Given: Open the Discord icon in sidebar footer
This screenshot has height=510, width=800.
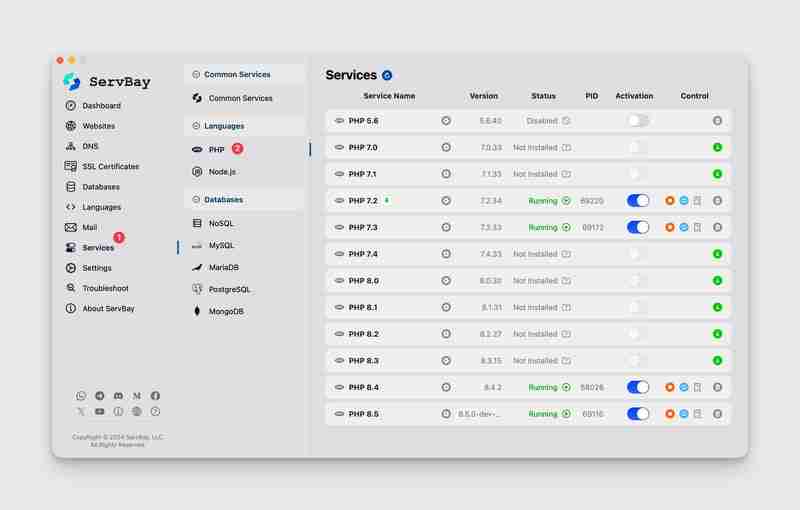Looking at the screenshot, I should point(118,396).
